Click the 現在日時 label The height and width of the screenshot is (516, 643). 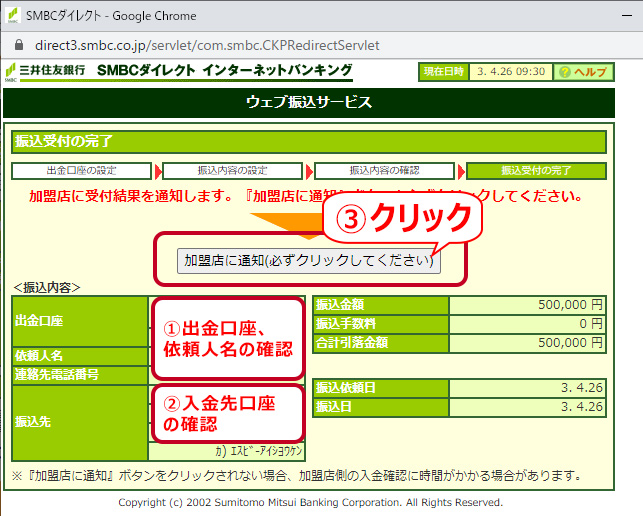pyautogui.click(x=444, y=72)
